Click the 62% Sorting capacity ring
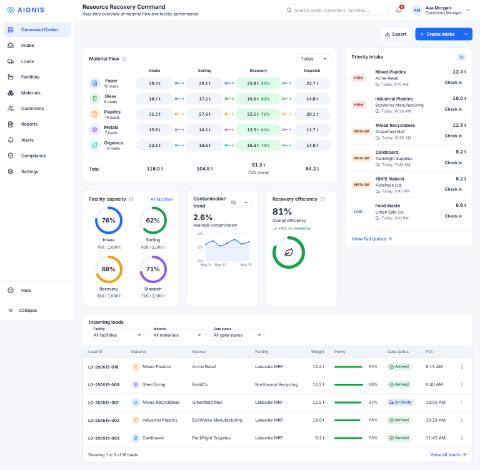 [153, 220]
